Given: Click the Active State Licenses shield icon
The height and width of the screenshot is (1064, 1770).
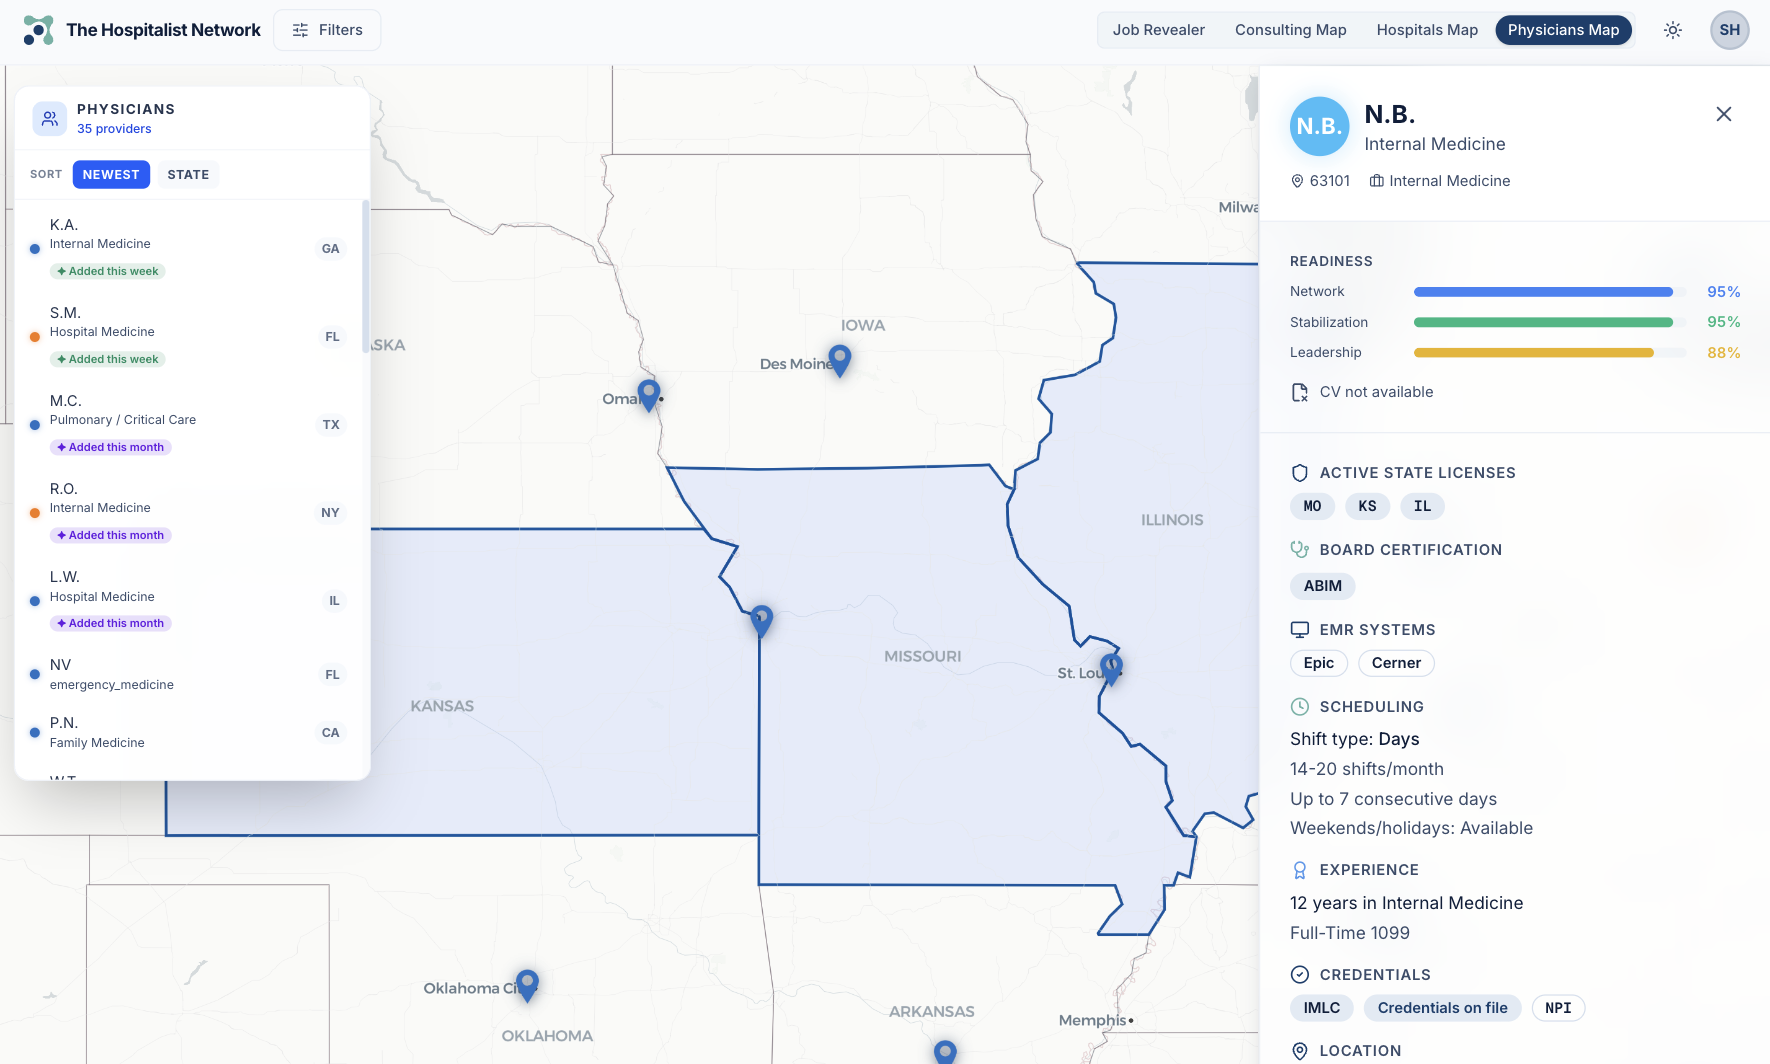Looking at the screenshot, I should [1300, 473].
